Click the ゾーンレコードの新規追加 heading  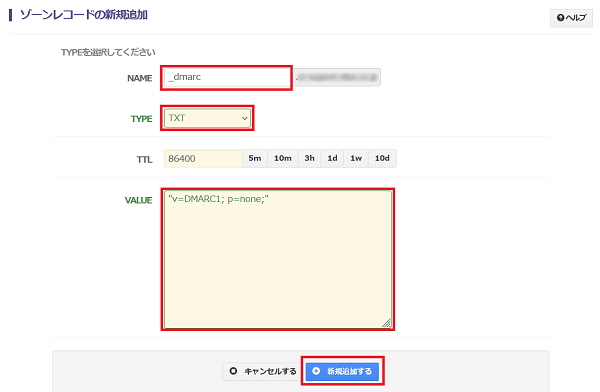point(84,15)
